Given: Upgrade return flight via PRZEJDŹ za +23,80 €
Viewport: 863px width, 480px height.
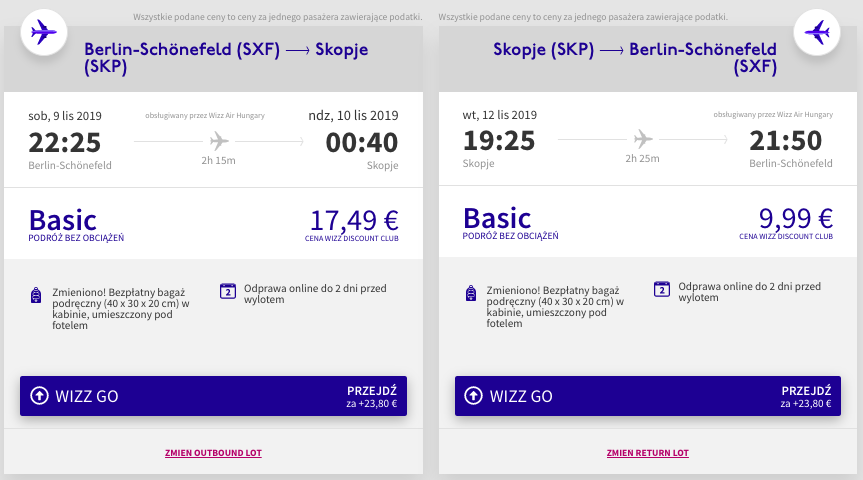Looking at the screenshot, I should tap(805, 397).
